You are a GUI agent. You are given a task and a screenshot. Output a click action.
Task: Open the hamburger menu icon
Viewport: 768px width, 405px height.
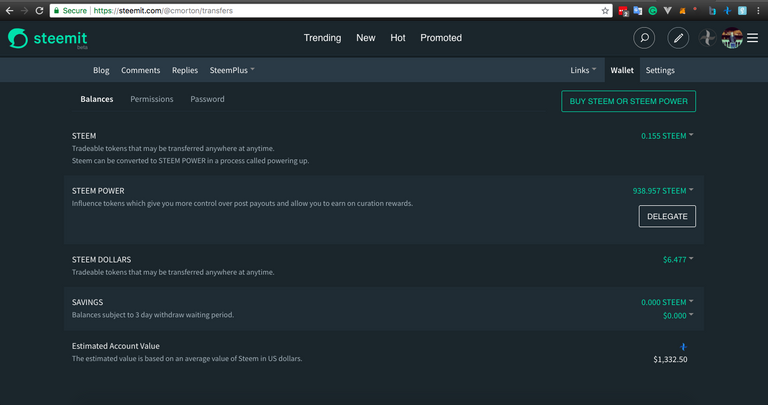tap(752, 38)
